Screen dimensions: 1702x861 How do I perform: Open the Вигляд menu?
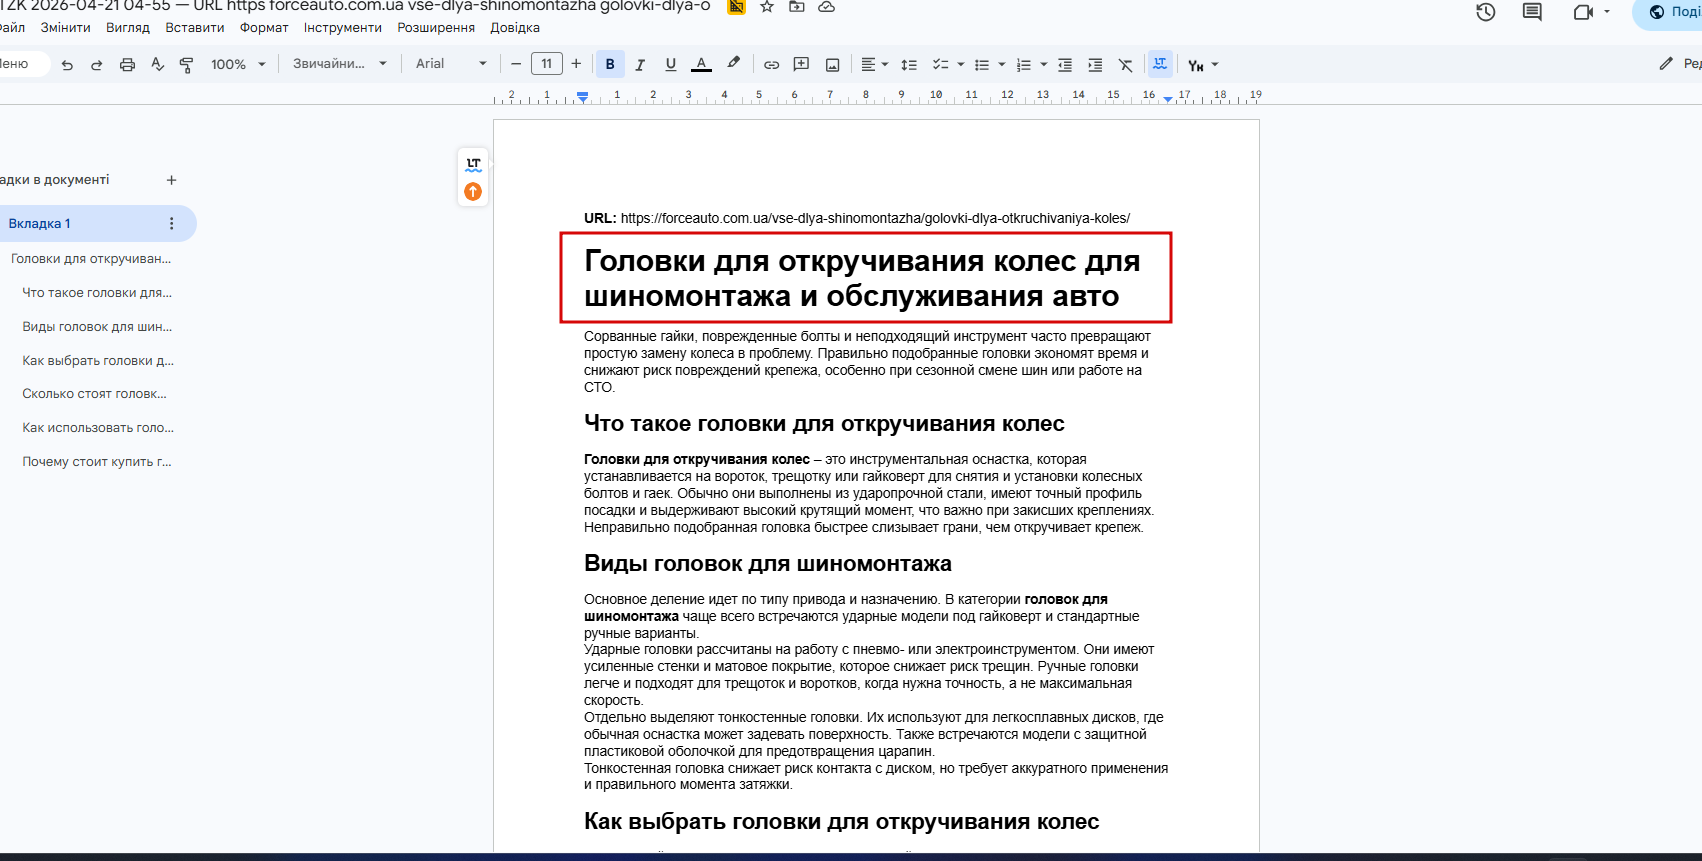pyautogui.click(x=128, y=28)
